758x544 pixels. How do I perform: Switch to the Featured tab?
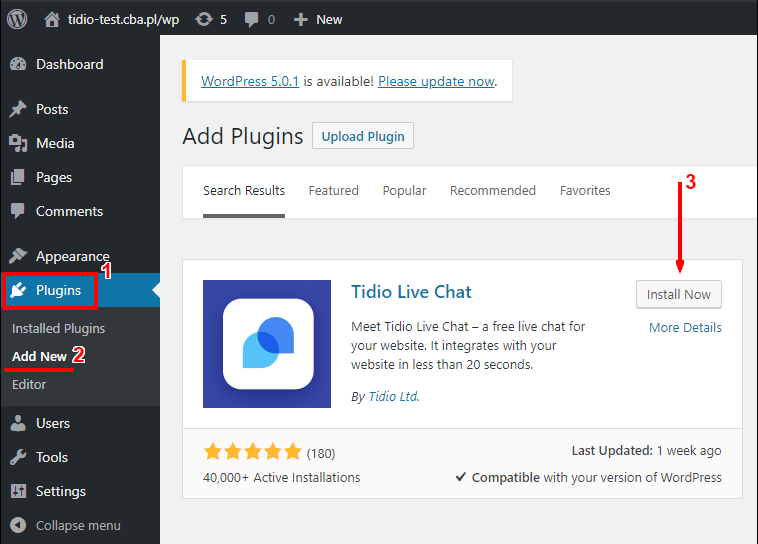(334, 191)
